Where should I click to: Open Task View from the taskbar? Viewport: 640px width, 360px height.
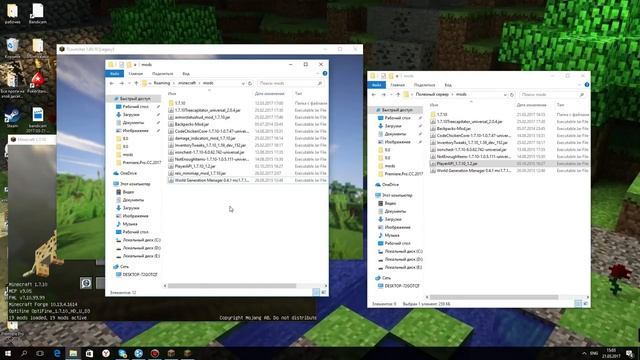pyautogui.click(x=40, y=353)
